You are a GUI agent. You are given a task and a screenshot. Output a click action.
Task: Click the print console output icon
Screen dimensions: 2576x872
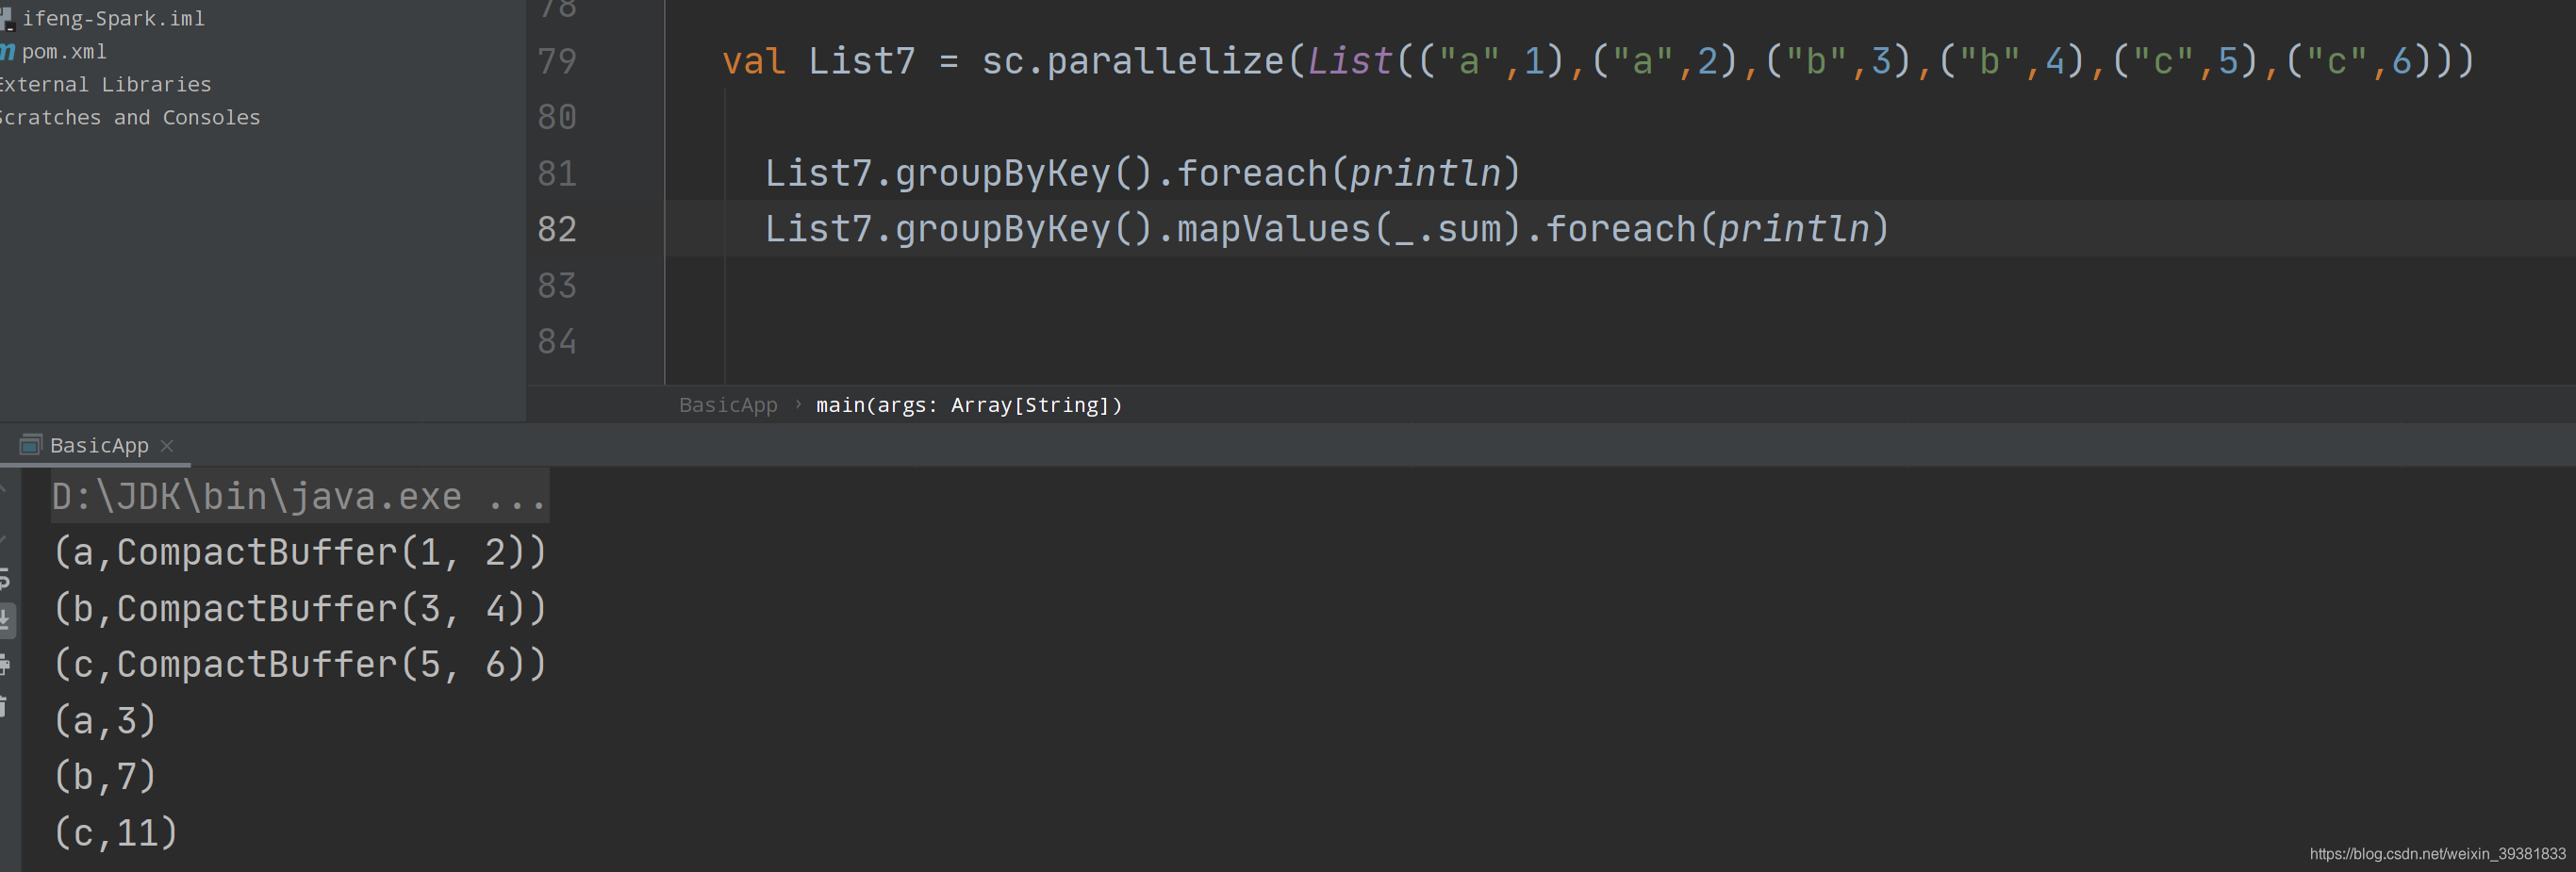[x=4, y=663]
